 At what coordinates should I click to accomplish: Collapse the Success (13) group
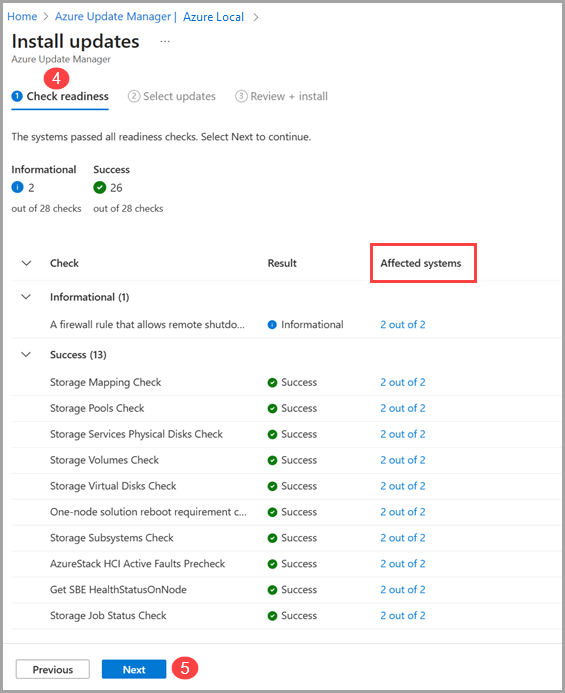pyautogui.click(x=27, y=354)
